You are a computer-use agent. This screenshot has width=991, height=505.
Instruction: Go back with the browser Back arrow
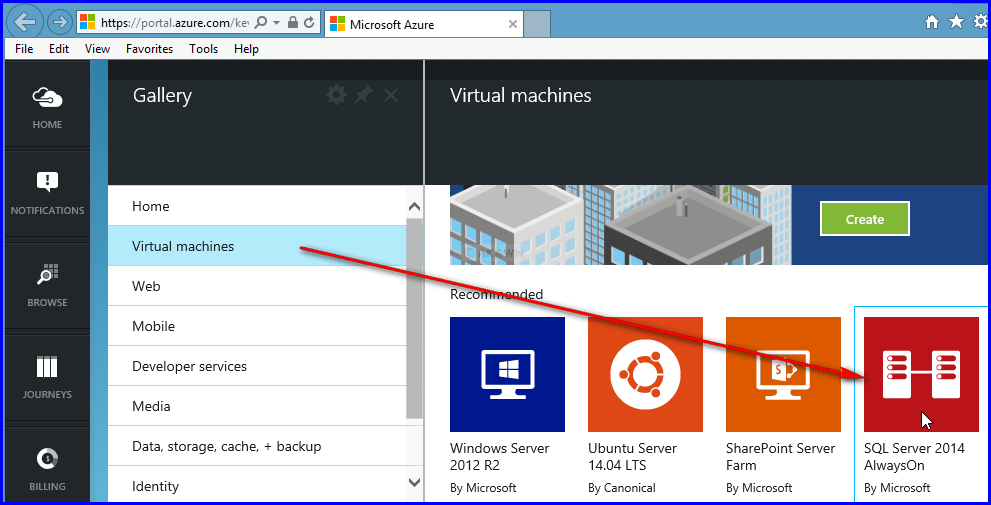click(x=25, y=23)
